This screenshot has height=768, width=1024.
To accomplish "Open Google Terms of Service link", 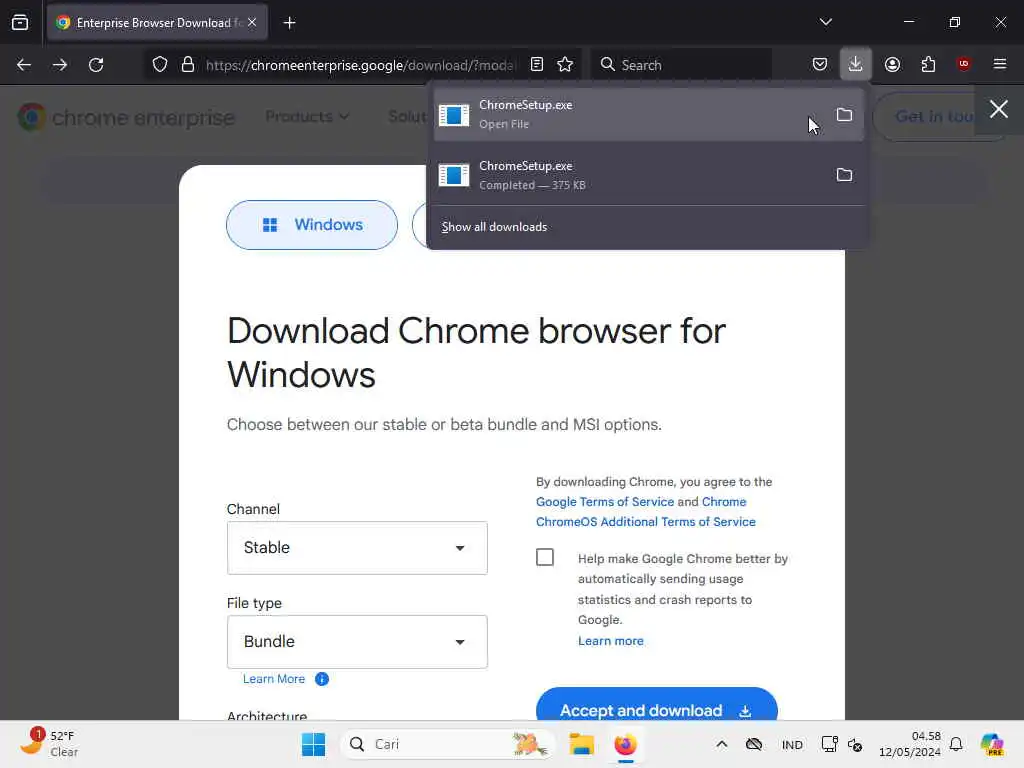I will [x=605, y=502].
